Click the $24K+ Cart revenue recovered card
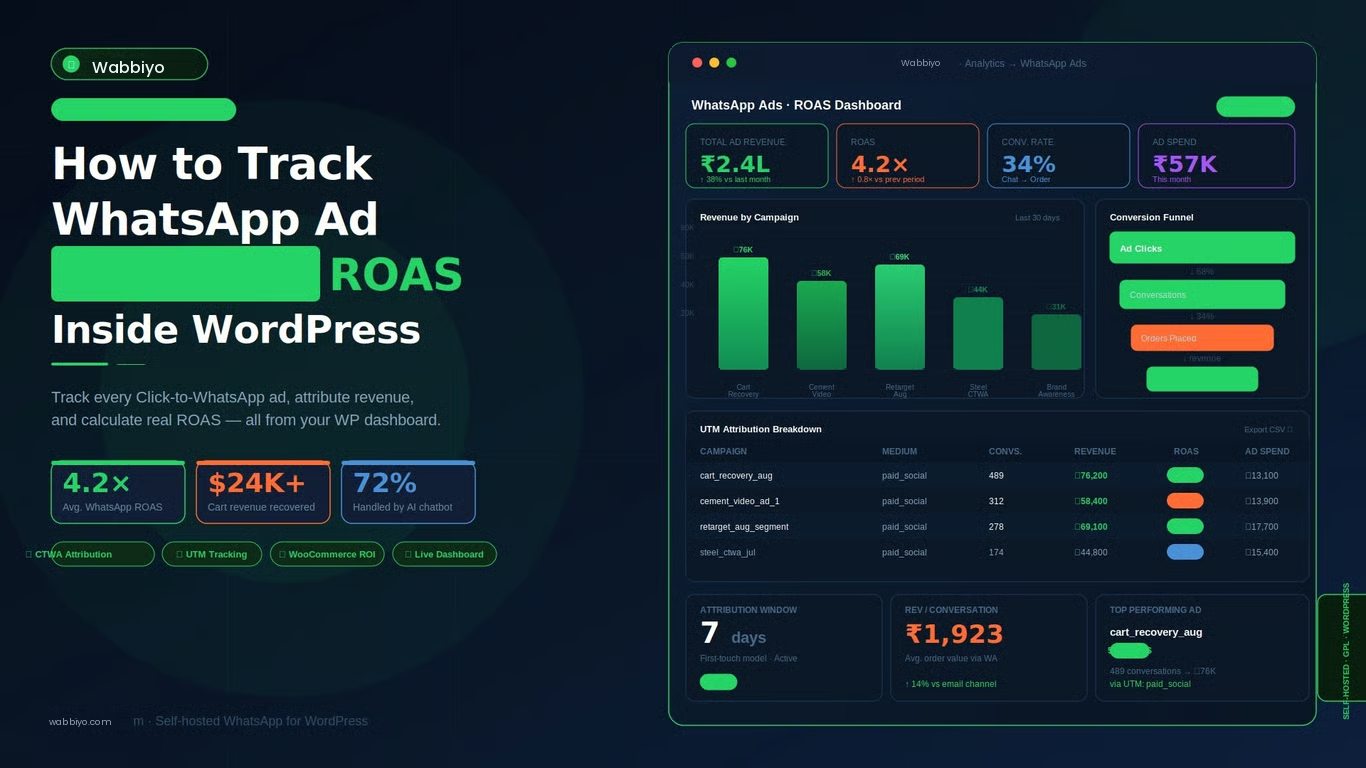The width and height of the screenshot is (1366, 768). 263,492
